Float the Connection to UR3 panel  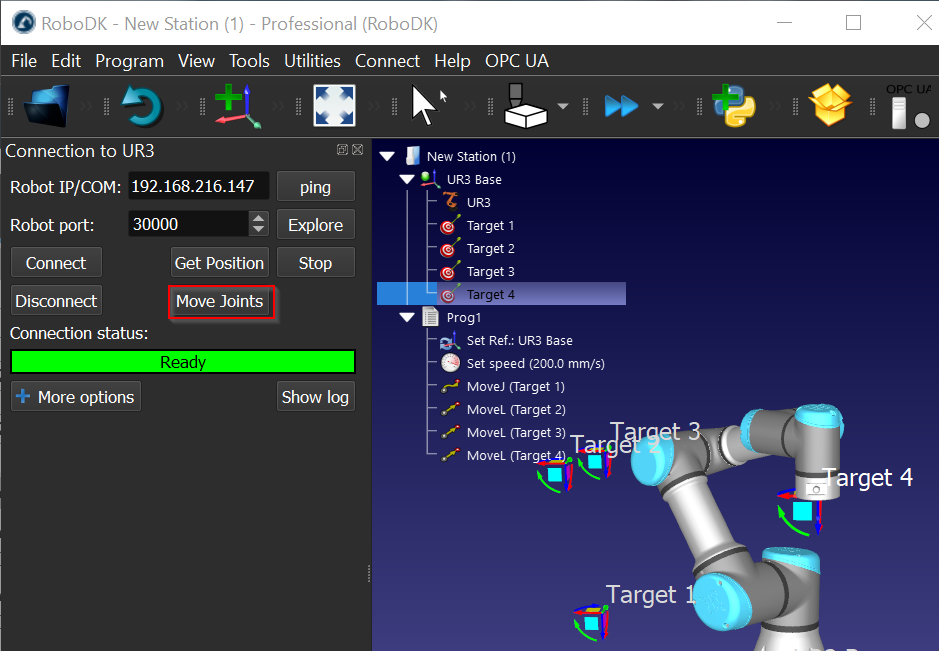point(343,150)
